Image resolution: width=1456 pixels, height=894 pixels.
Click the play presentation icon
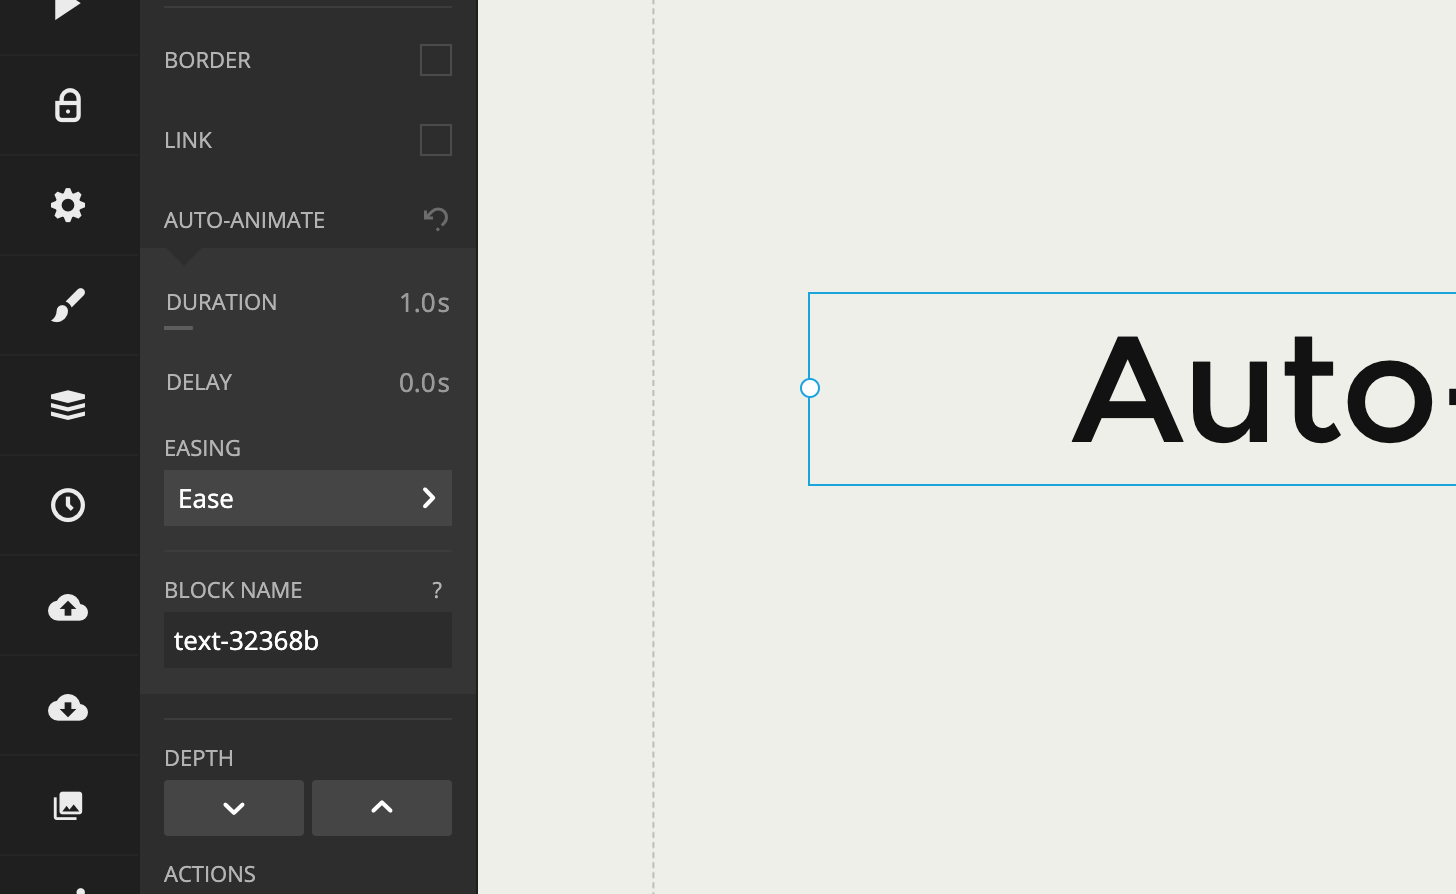[67, 10]
